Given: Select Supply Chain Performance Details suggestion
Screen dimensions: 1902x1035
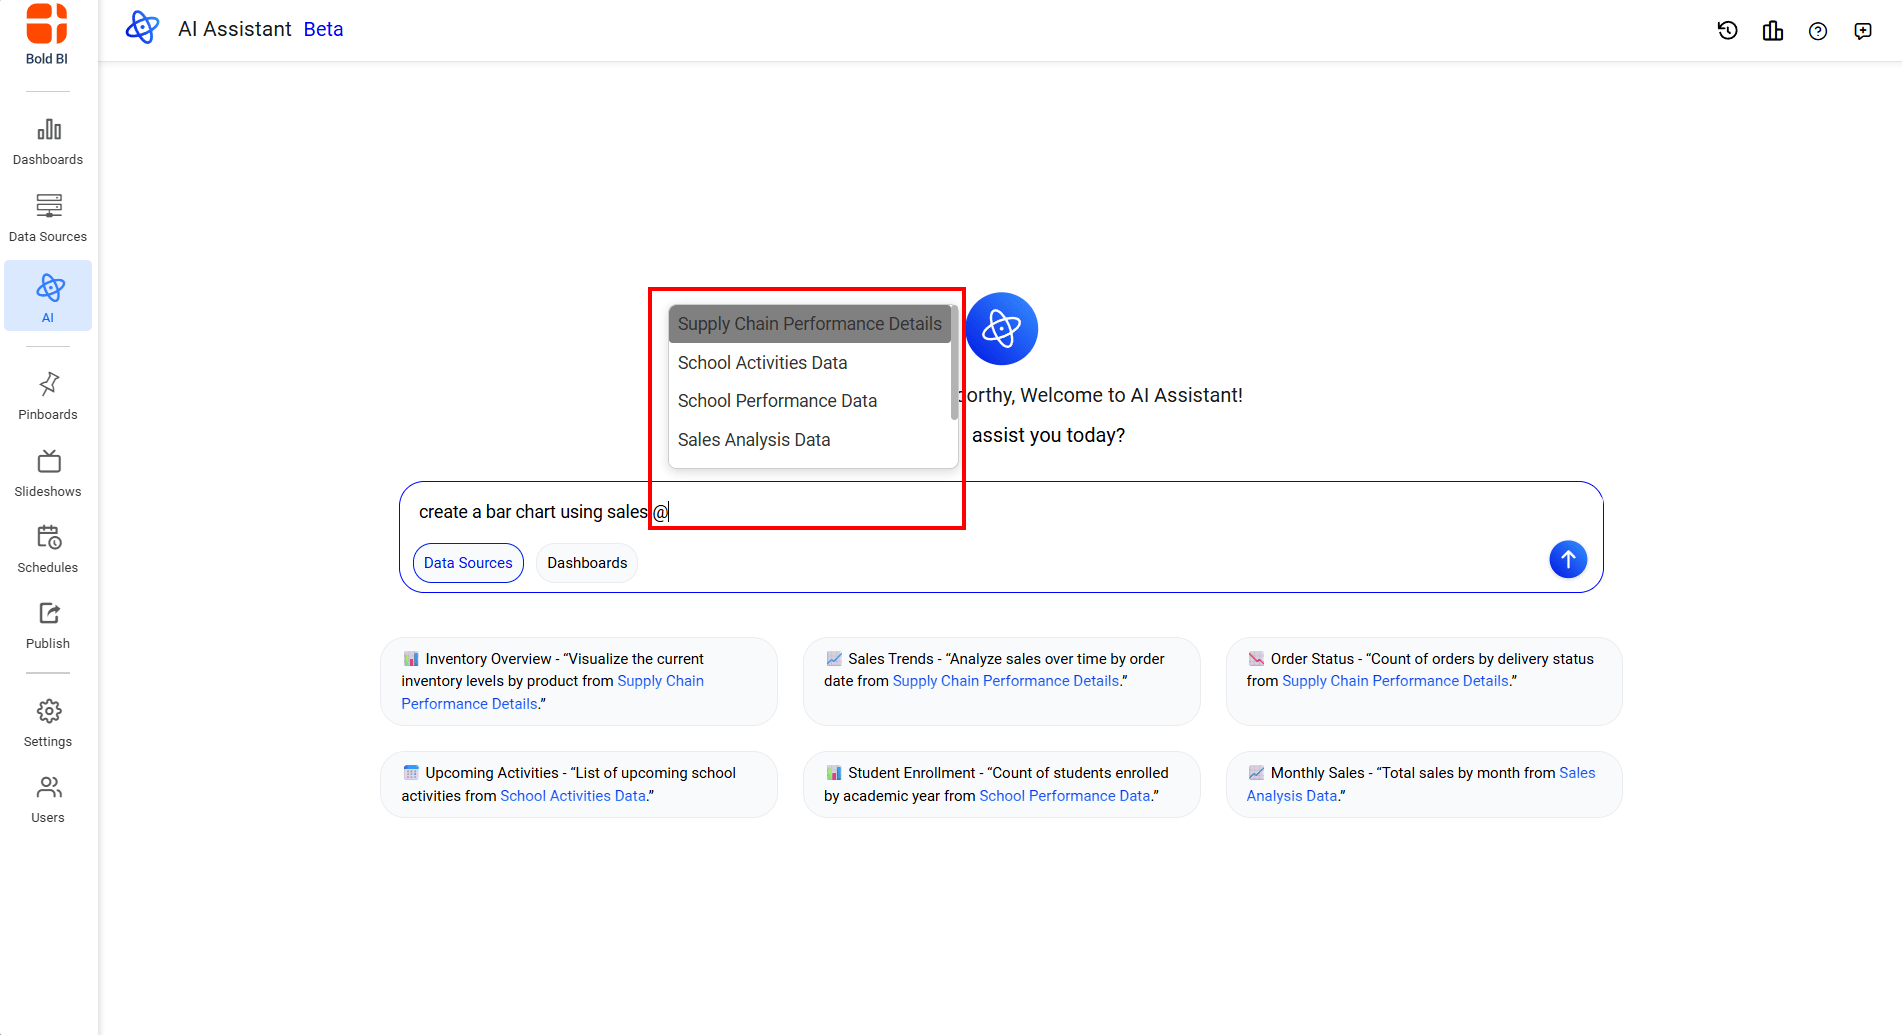Looking at the screenshot, I should point(809,324).
